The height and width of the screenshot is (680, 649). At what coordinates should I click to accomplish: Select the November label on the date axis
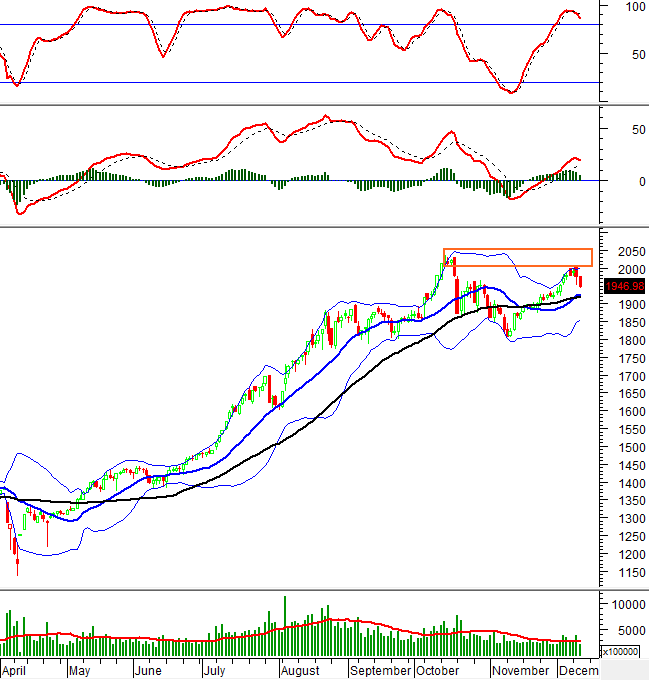click(519, 670)
